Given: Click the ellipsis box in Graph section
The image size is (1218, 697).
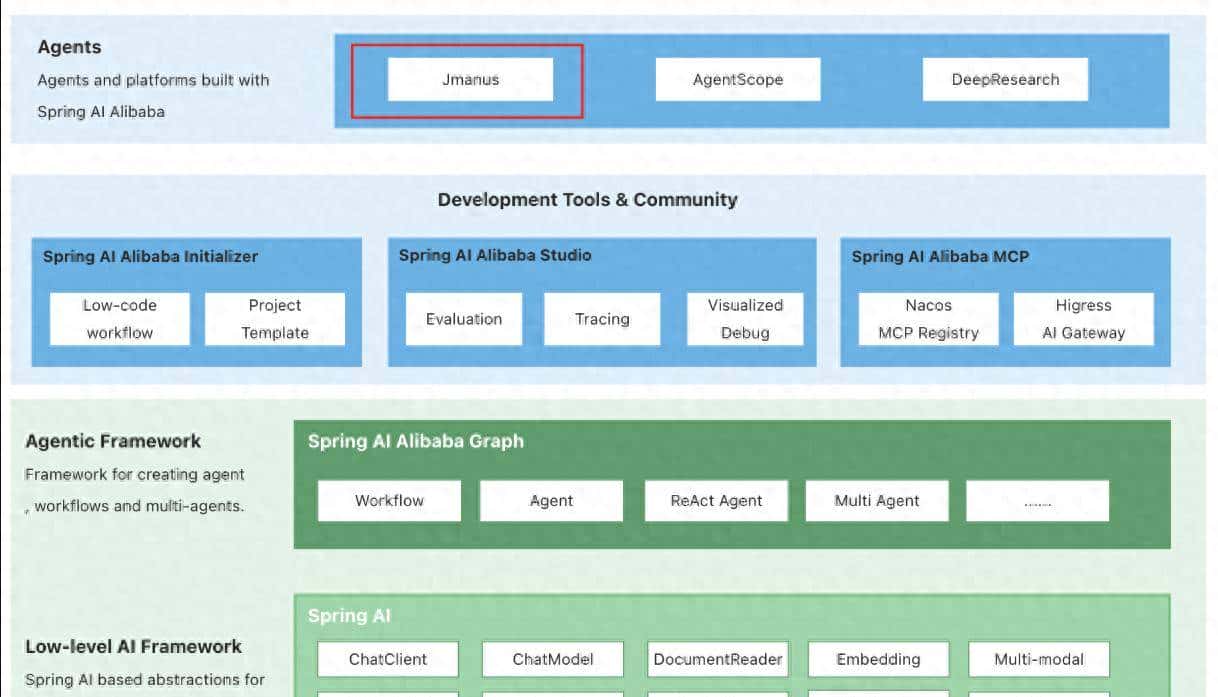Looking at the screenshot, I should [1037, 501].
